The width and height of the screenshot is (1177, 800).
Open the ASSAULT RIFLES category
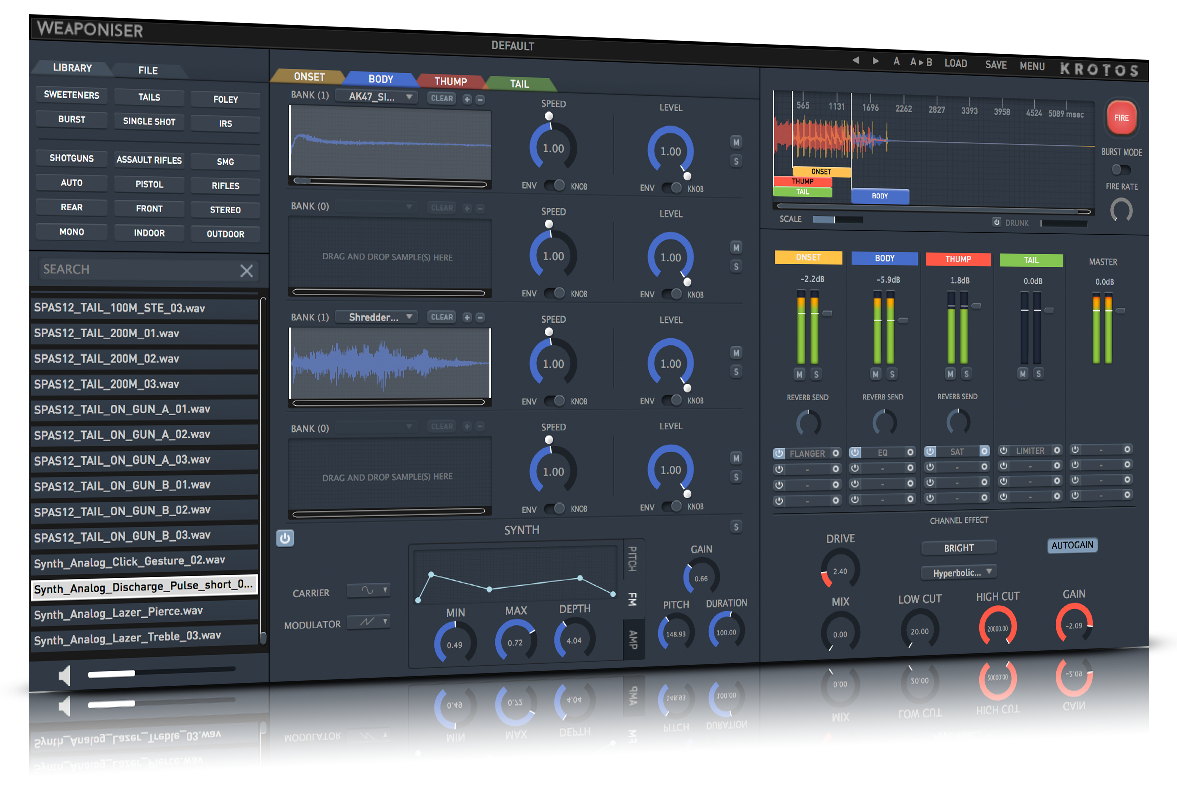[148, 160]
